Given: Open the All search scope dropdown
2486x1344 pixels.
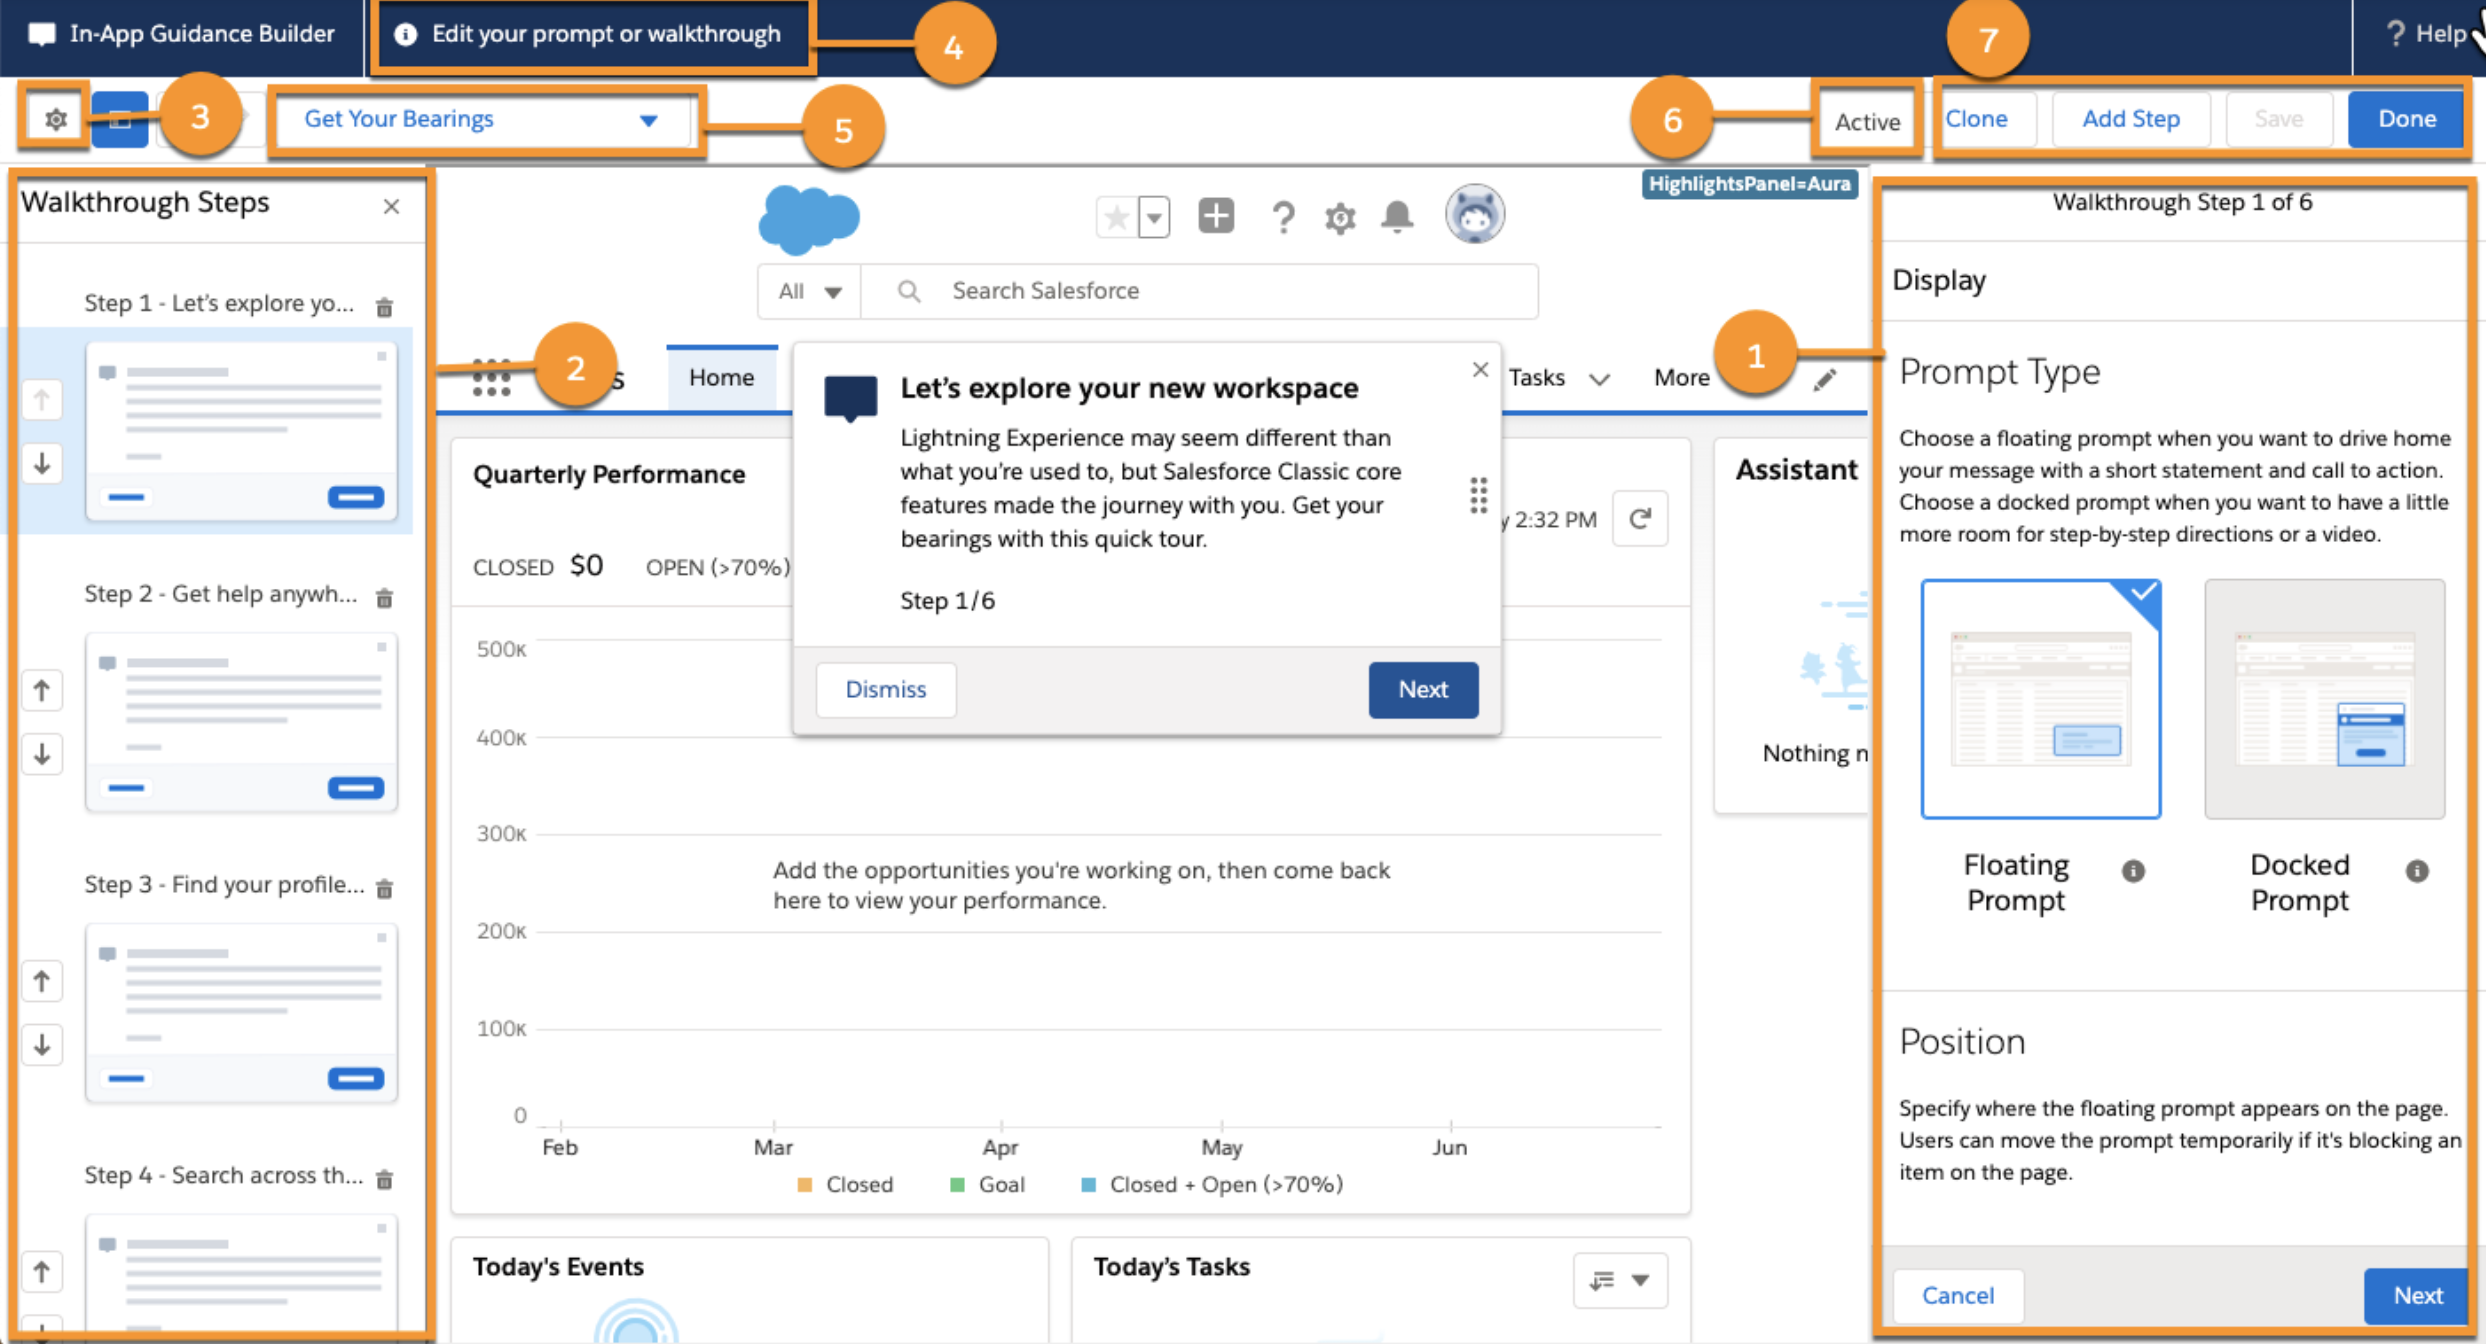Looking at the screenshot, I should tap(809, 291).
